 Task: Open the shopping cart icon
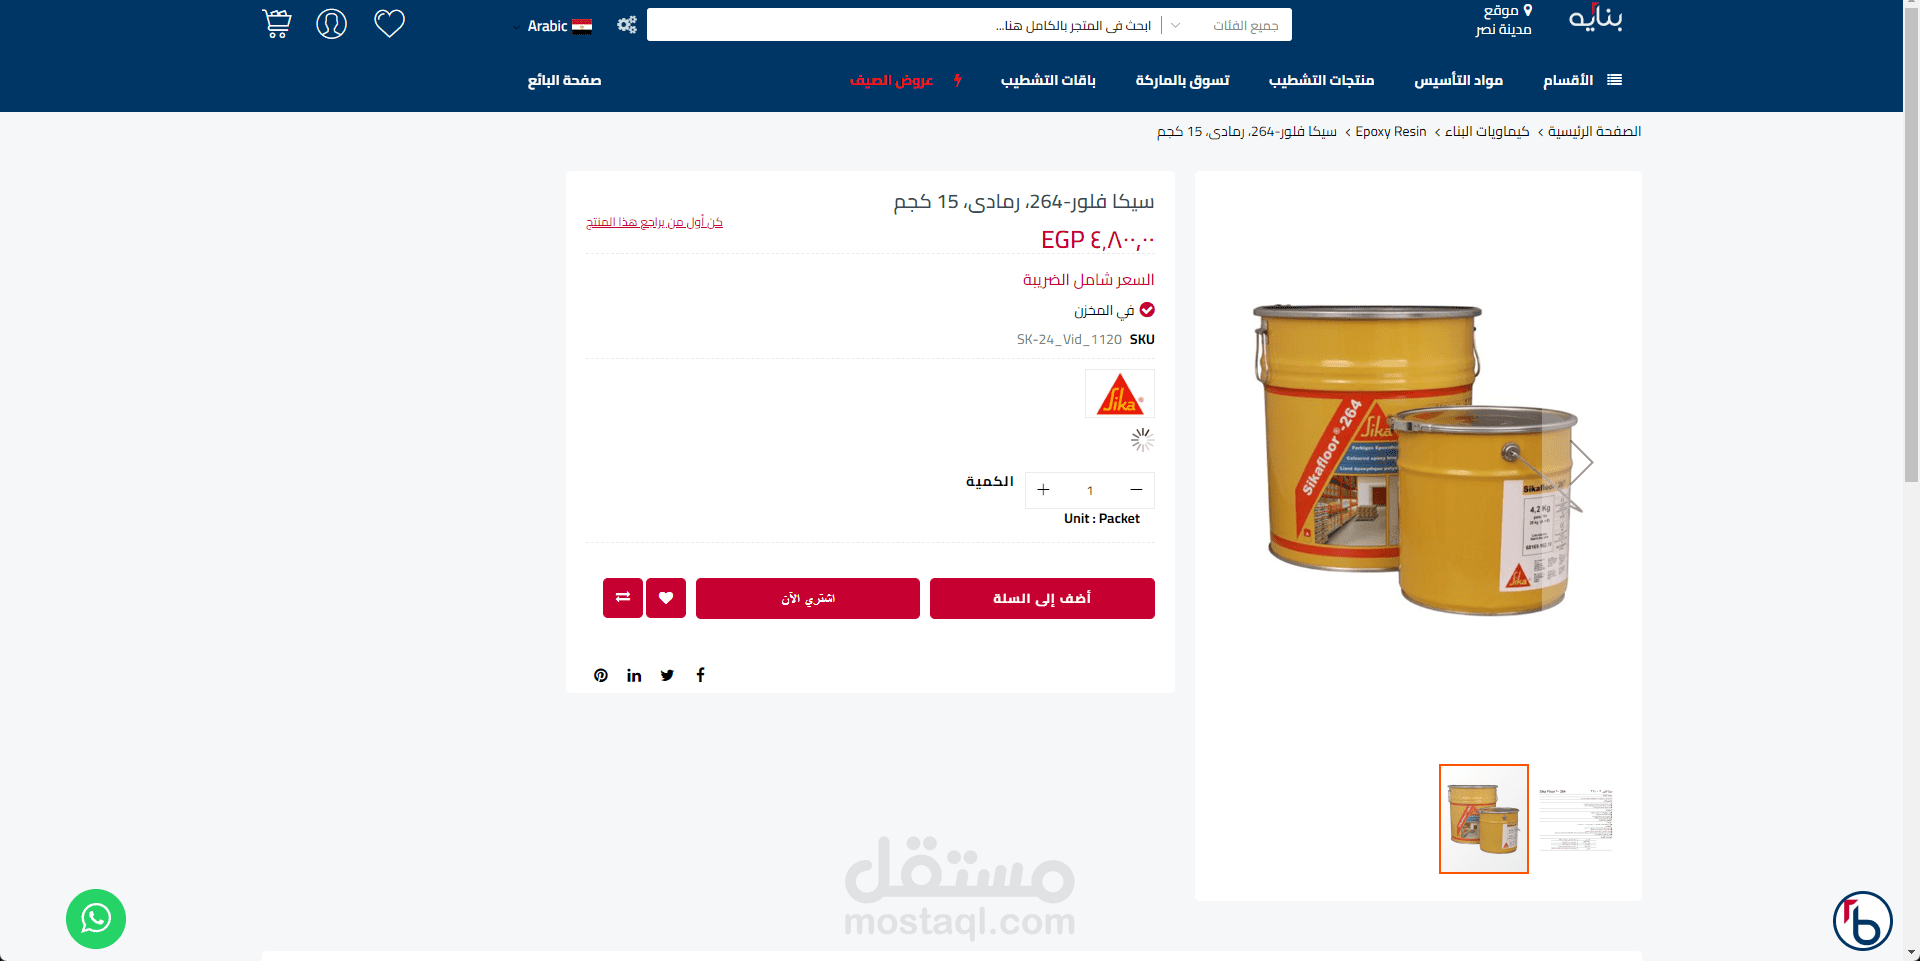coord(277,24)
